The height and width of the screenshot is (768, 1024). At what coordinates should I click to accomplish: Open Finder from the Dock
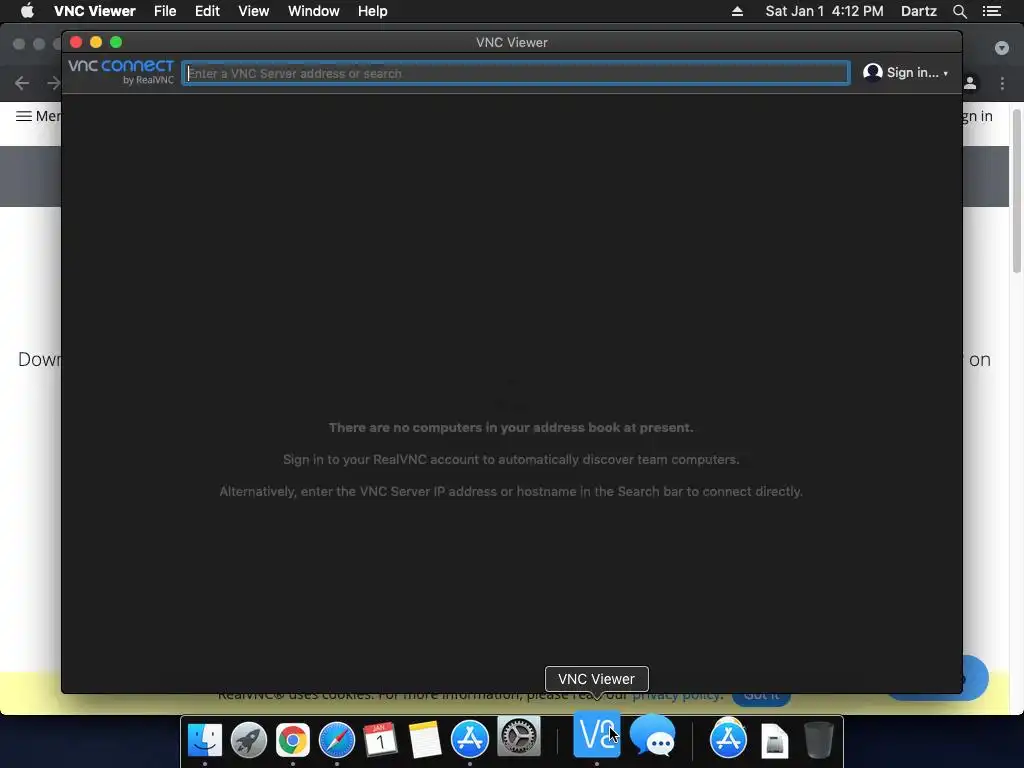pos(204,740)
